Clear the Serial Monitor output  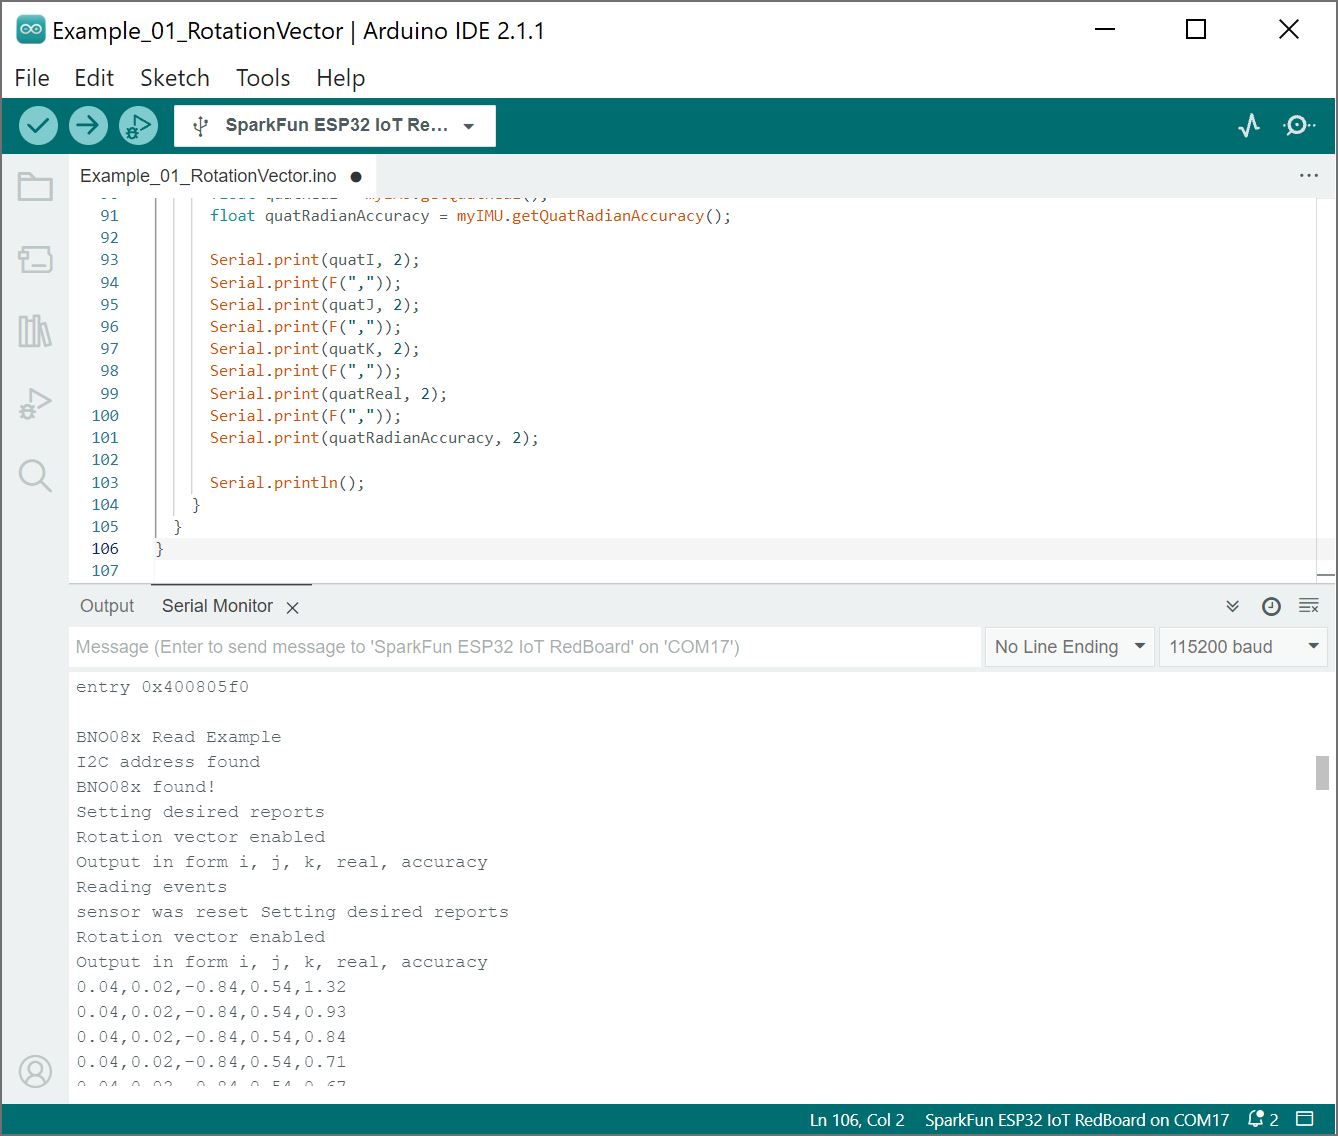(1308, 606)
